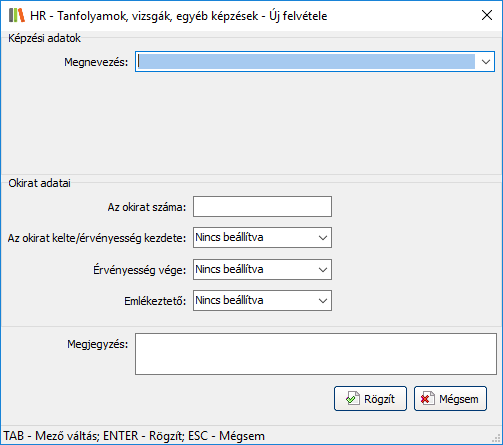Click the green checkmark icon on Rögzít
The image size is (503, 445).
click(x=353, y=398)
